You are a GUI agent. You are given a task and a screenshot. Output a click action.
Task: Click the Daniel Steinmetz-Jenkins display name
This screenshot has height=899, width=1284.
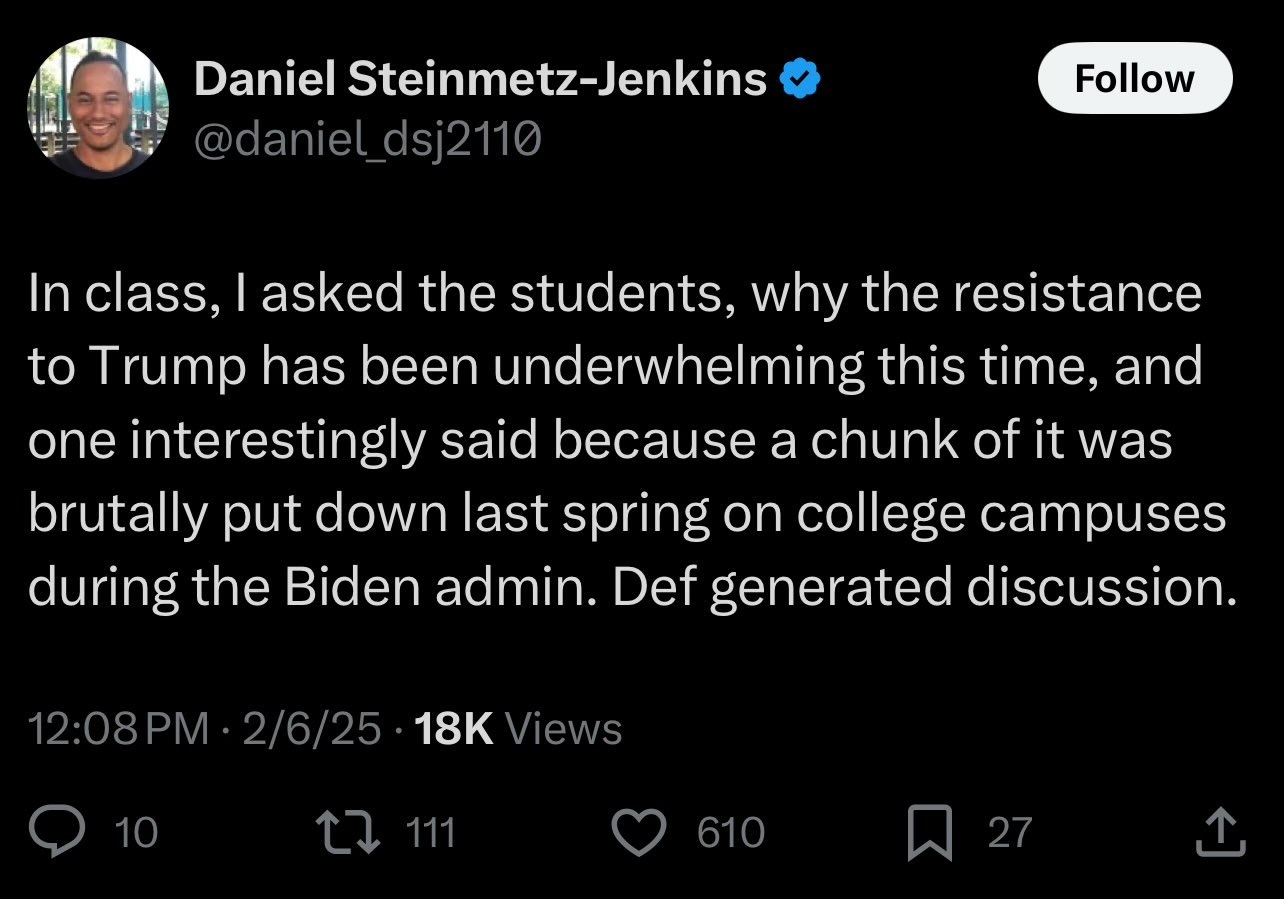pyautogui.click(x=480, y=79)
